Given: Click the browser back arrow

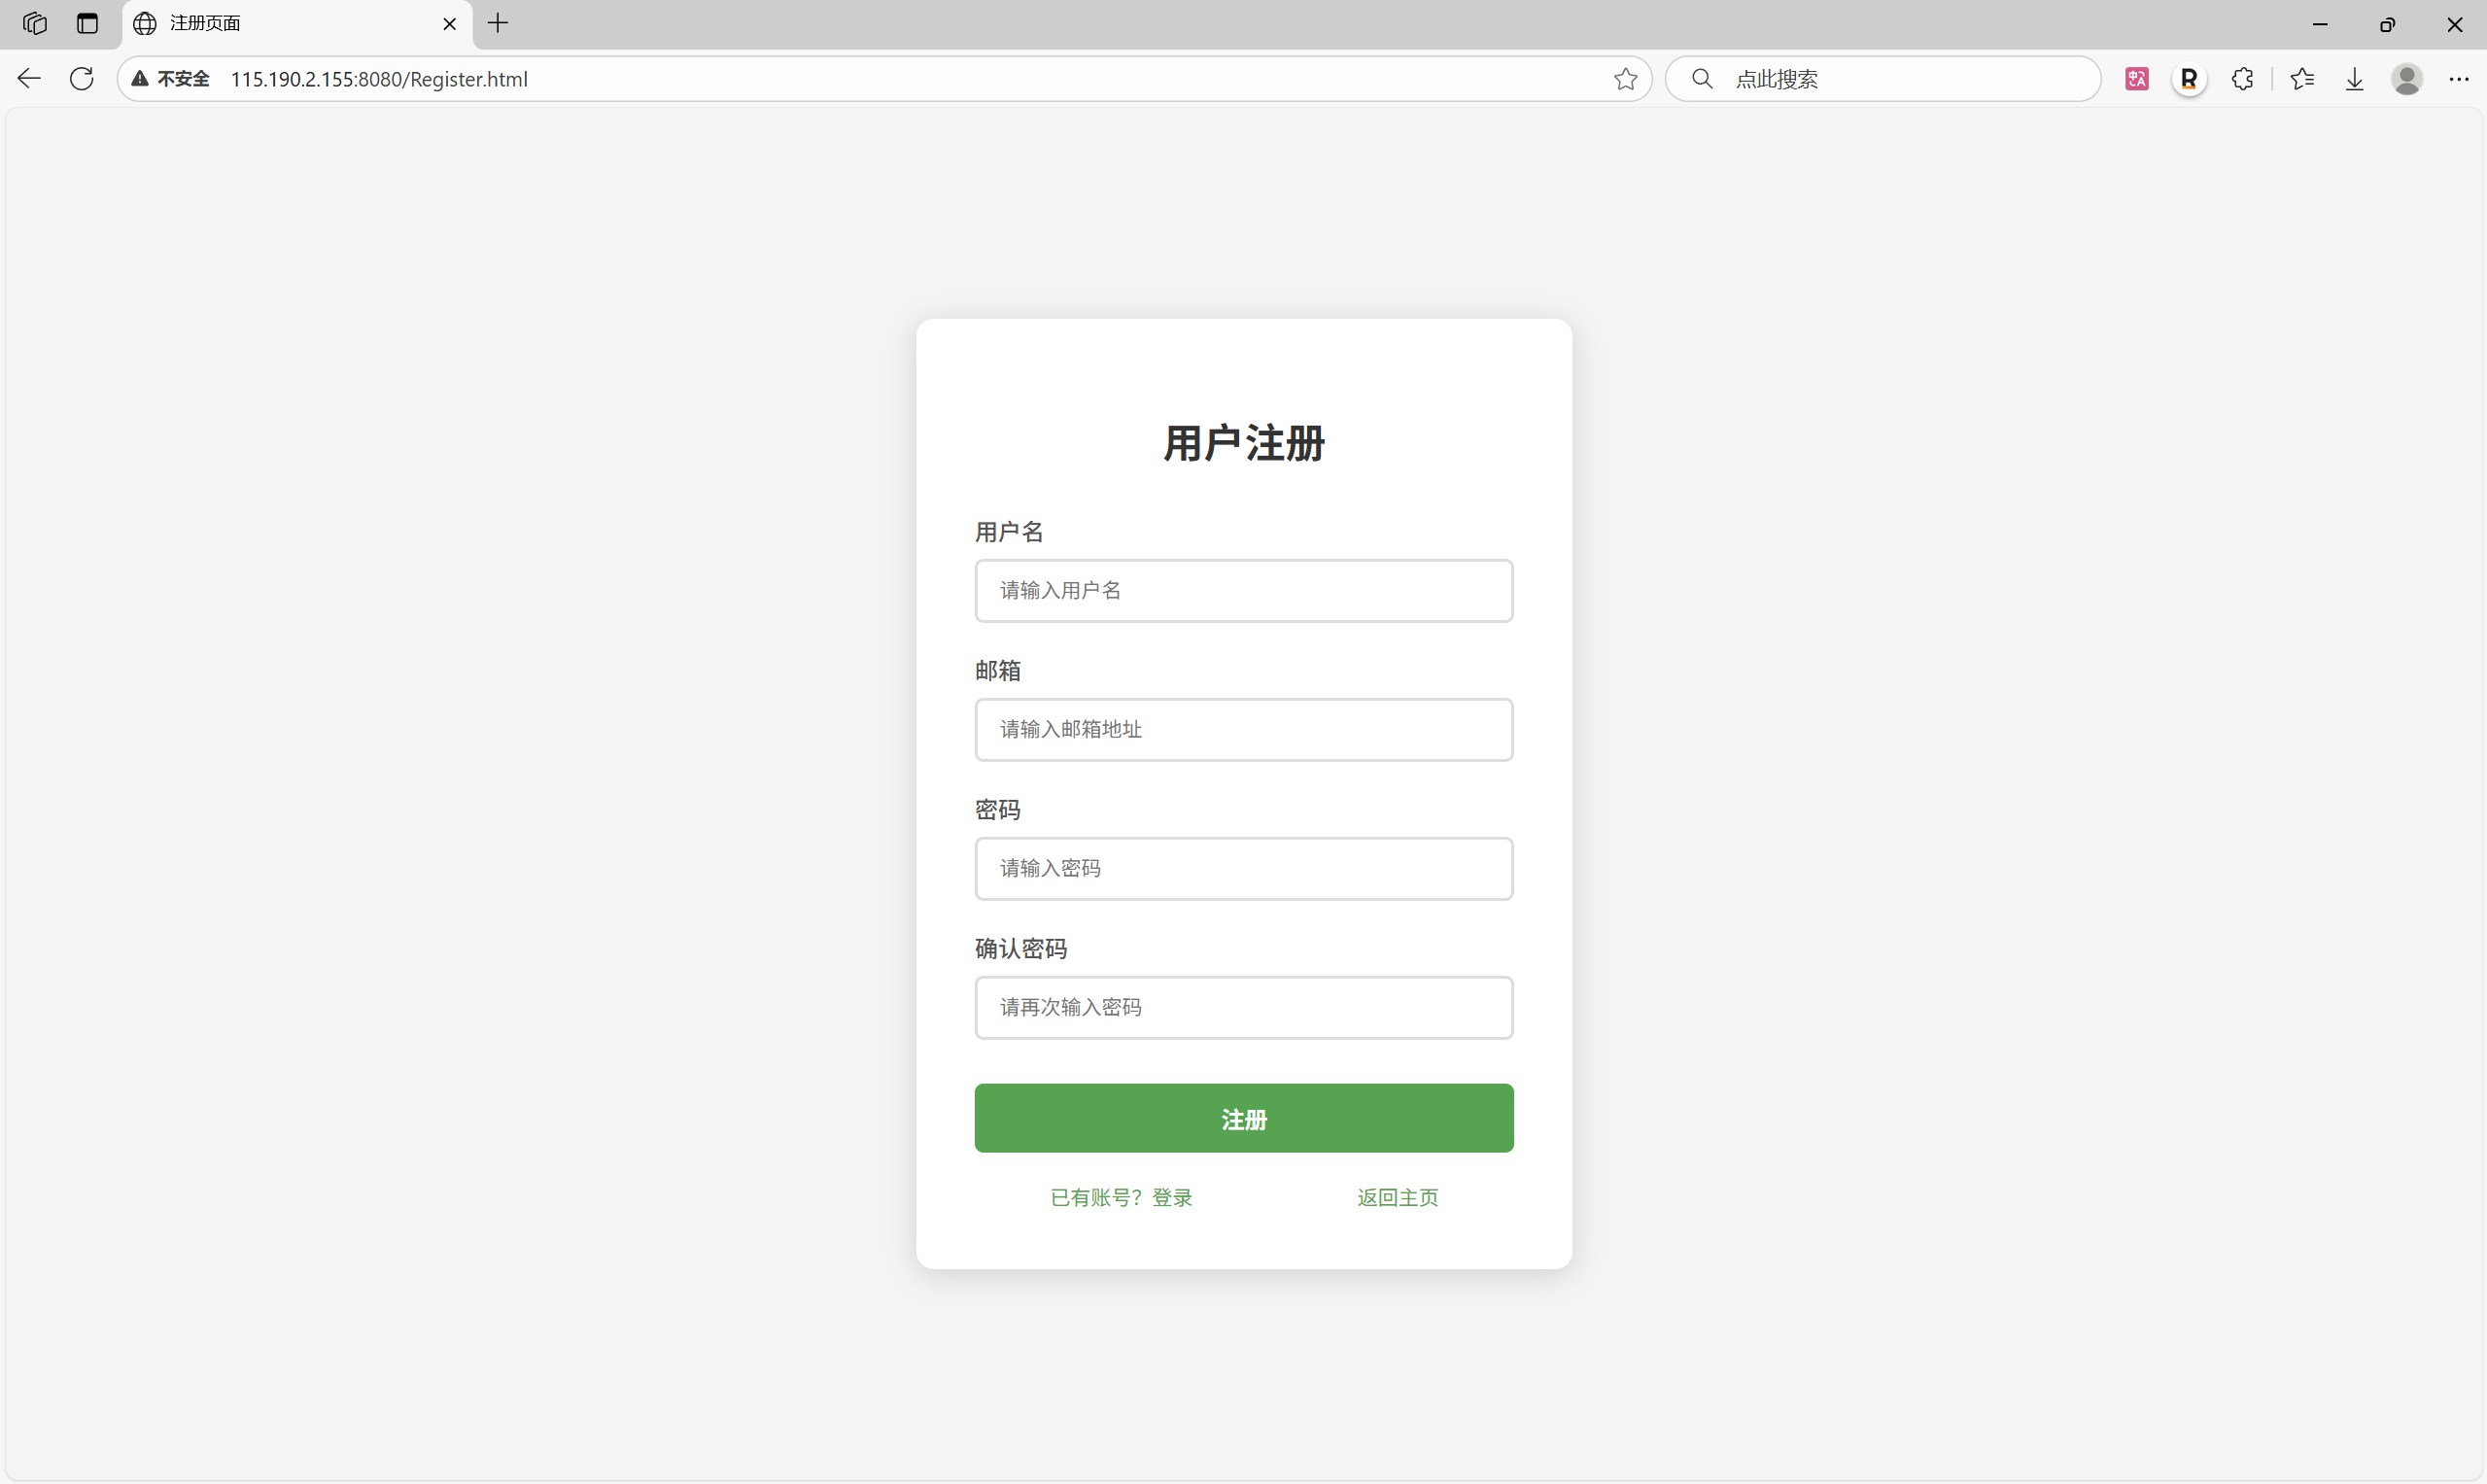Looking at the screenshot, I should pyautogui.click(x=29, y=79).
